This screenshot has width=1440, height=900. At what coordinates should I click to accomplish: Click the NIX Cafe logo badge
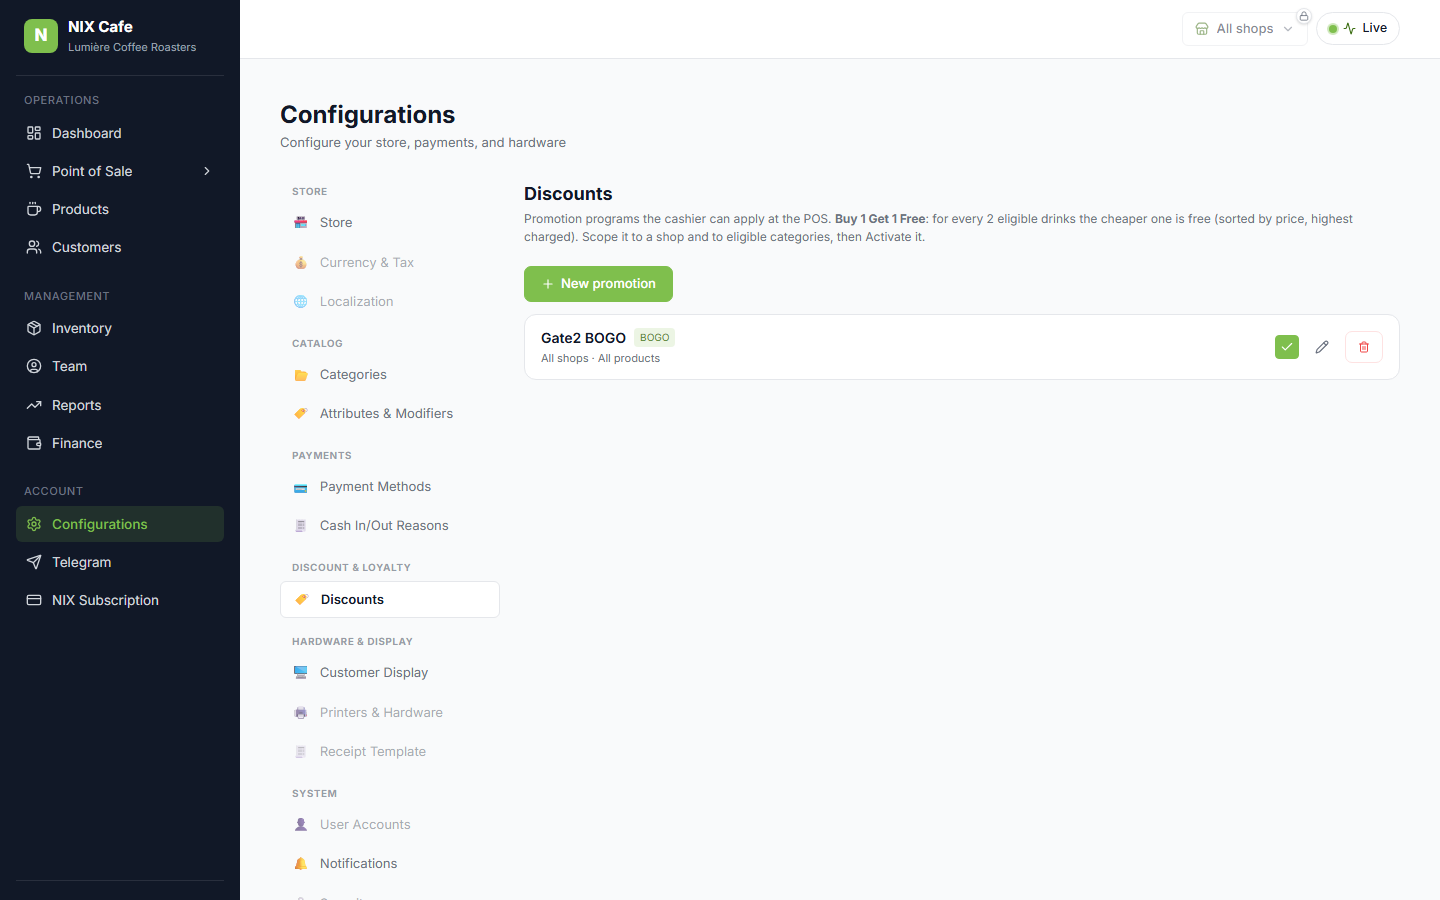pos(41,36)
